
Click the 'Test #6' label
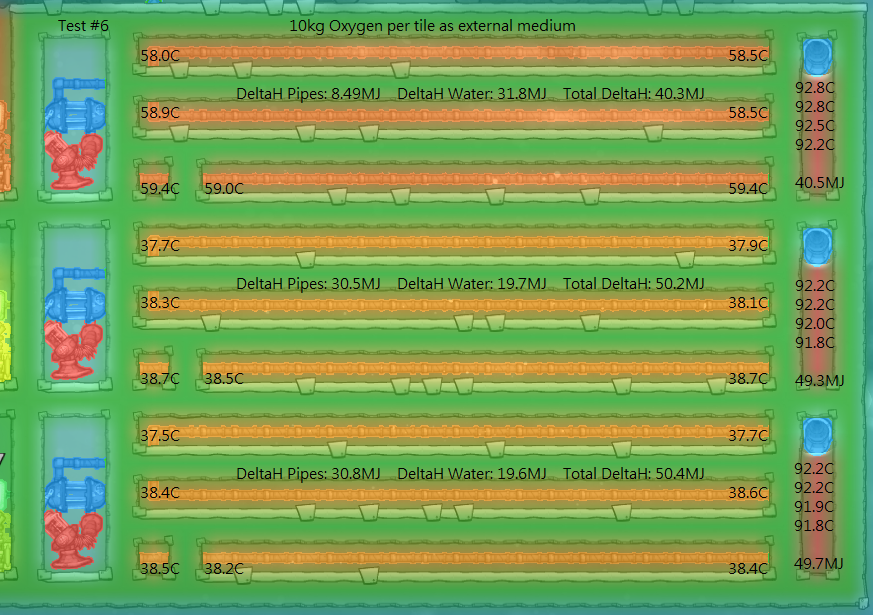click(x=84, y=26)
